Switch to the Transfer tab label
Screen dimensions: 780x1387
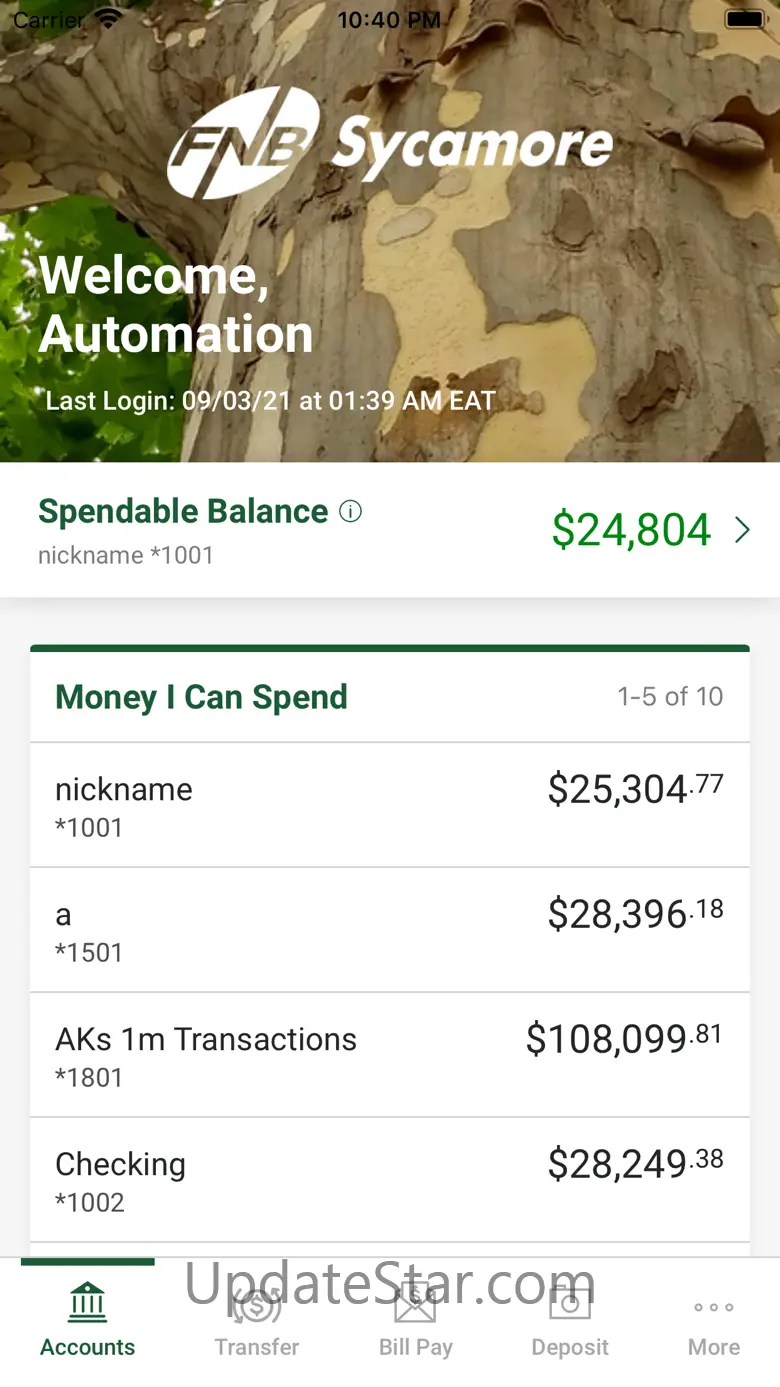(x=257, y=1347)
